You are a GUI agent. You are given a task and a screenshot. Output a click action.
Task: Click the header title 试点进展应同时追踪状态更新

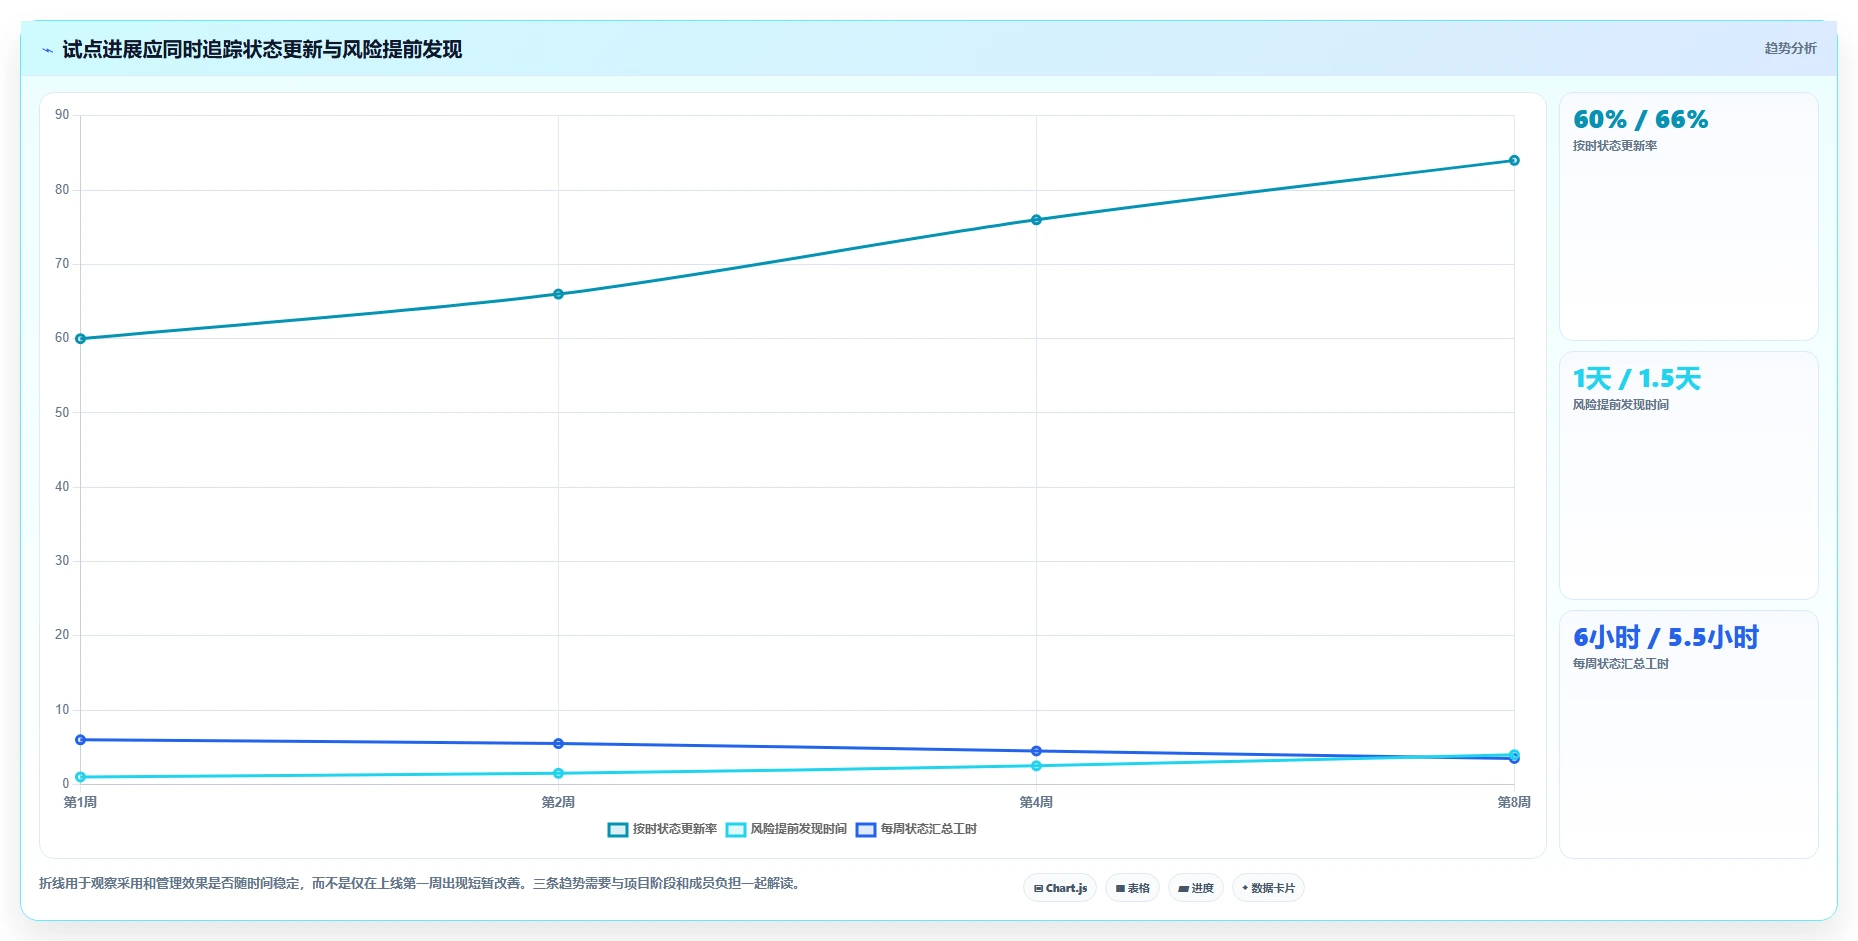coord(261,50)
